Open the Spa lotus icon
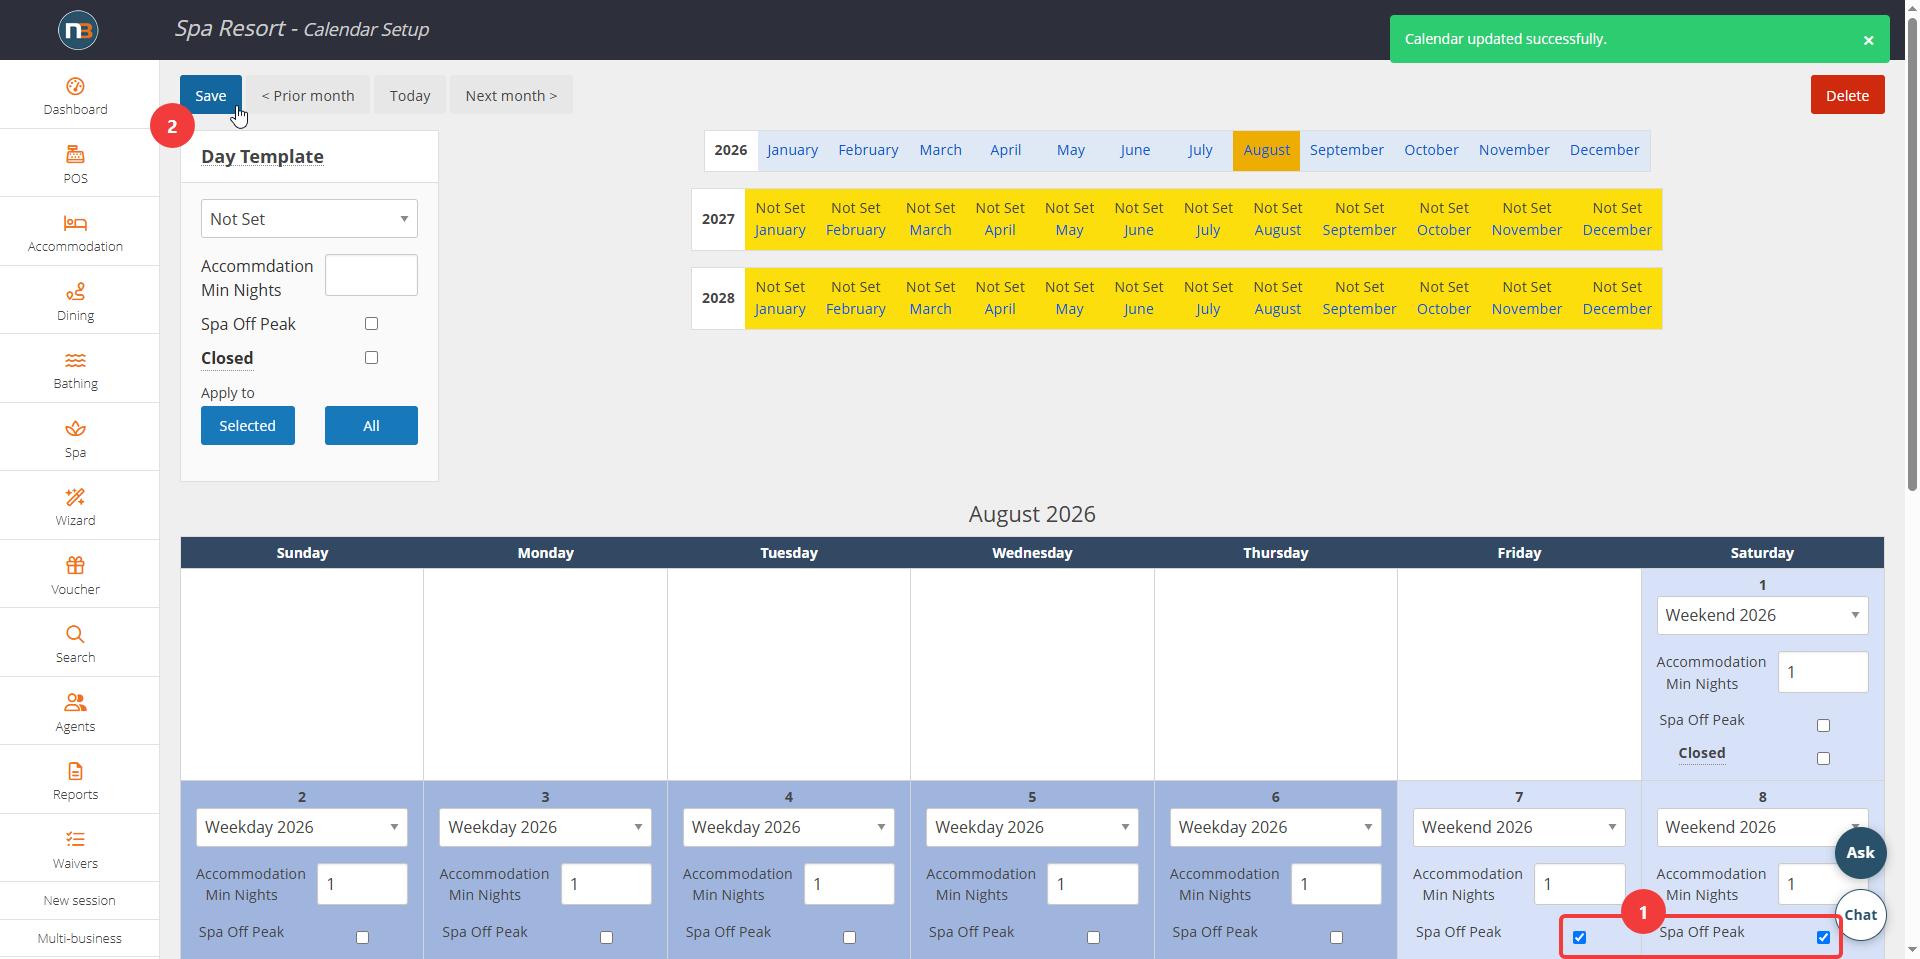1920x959 pixels. [75, 429]
